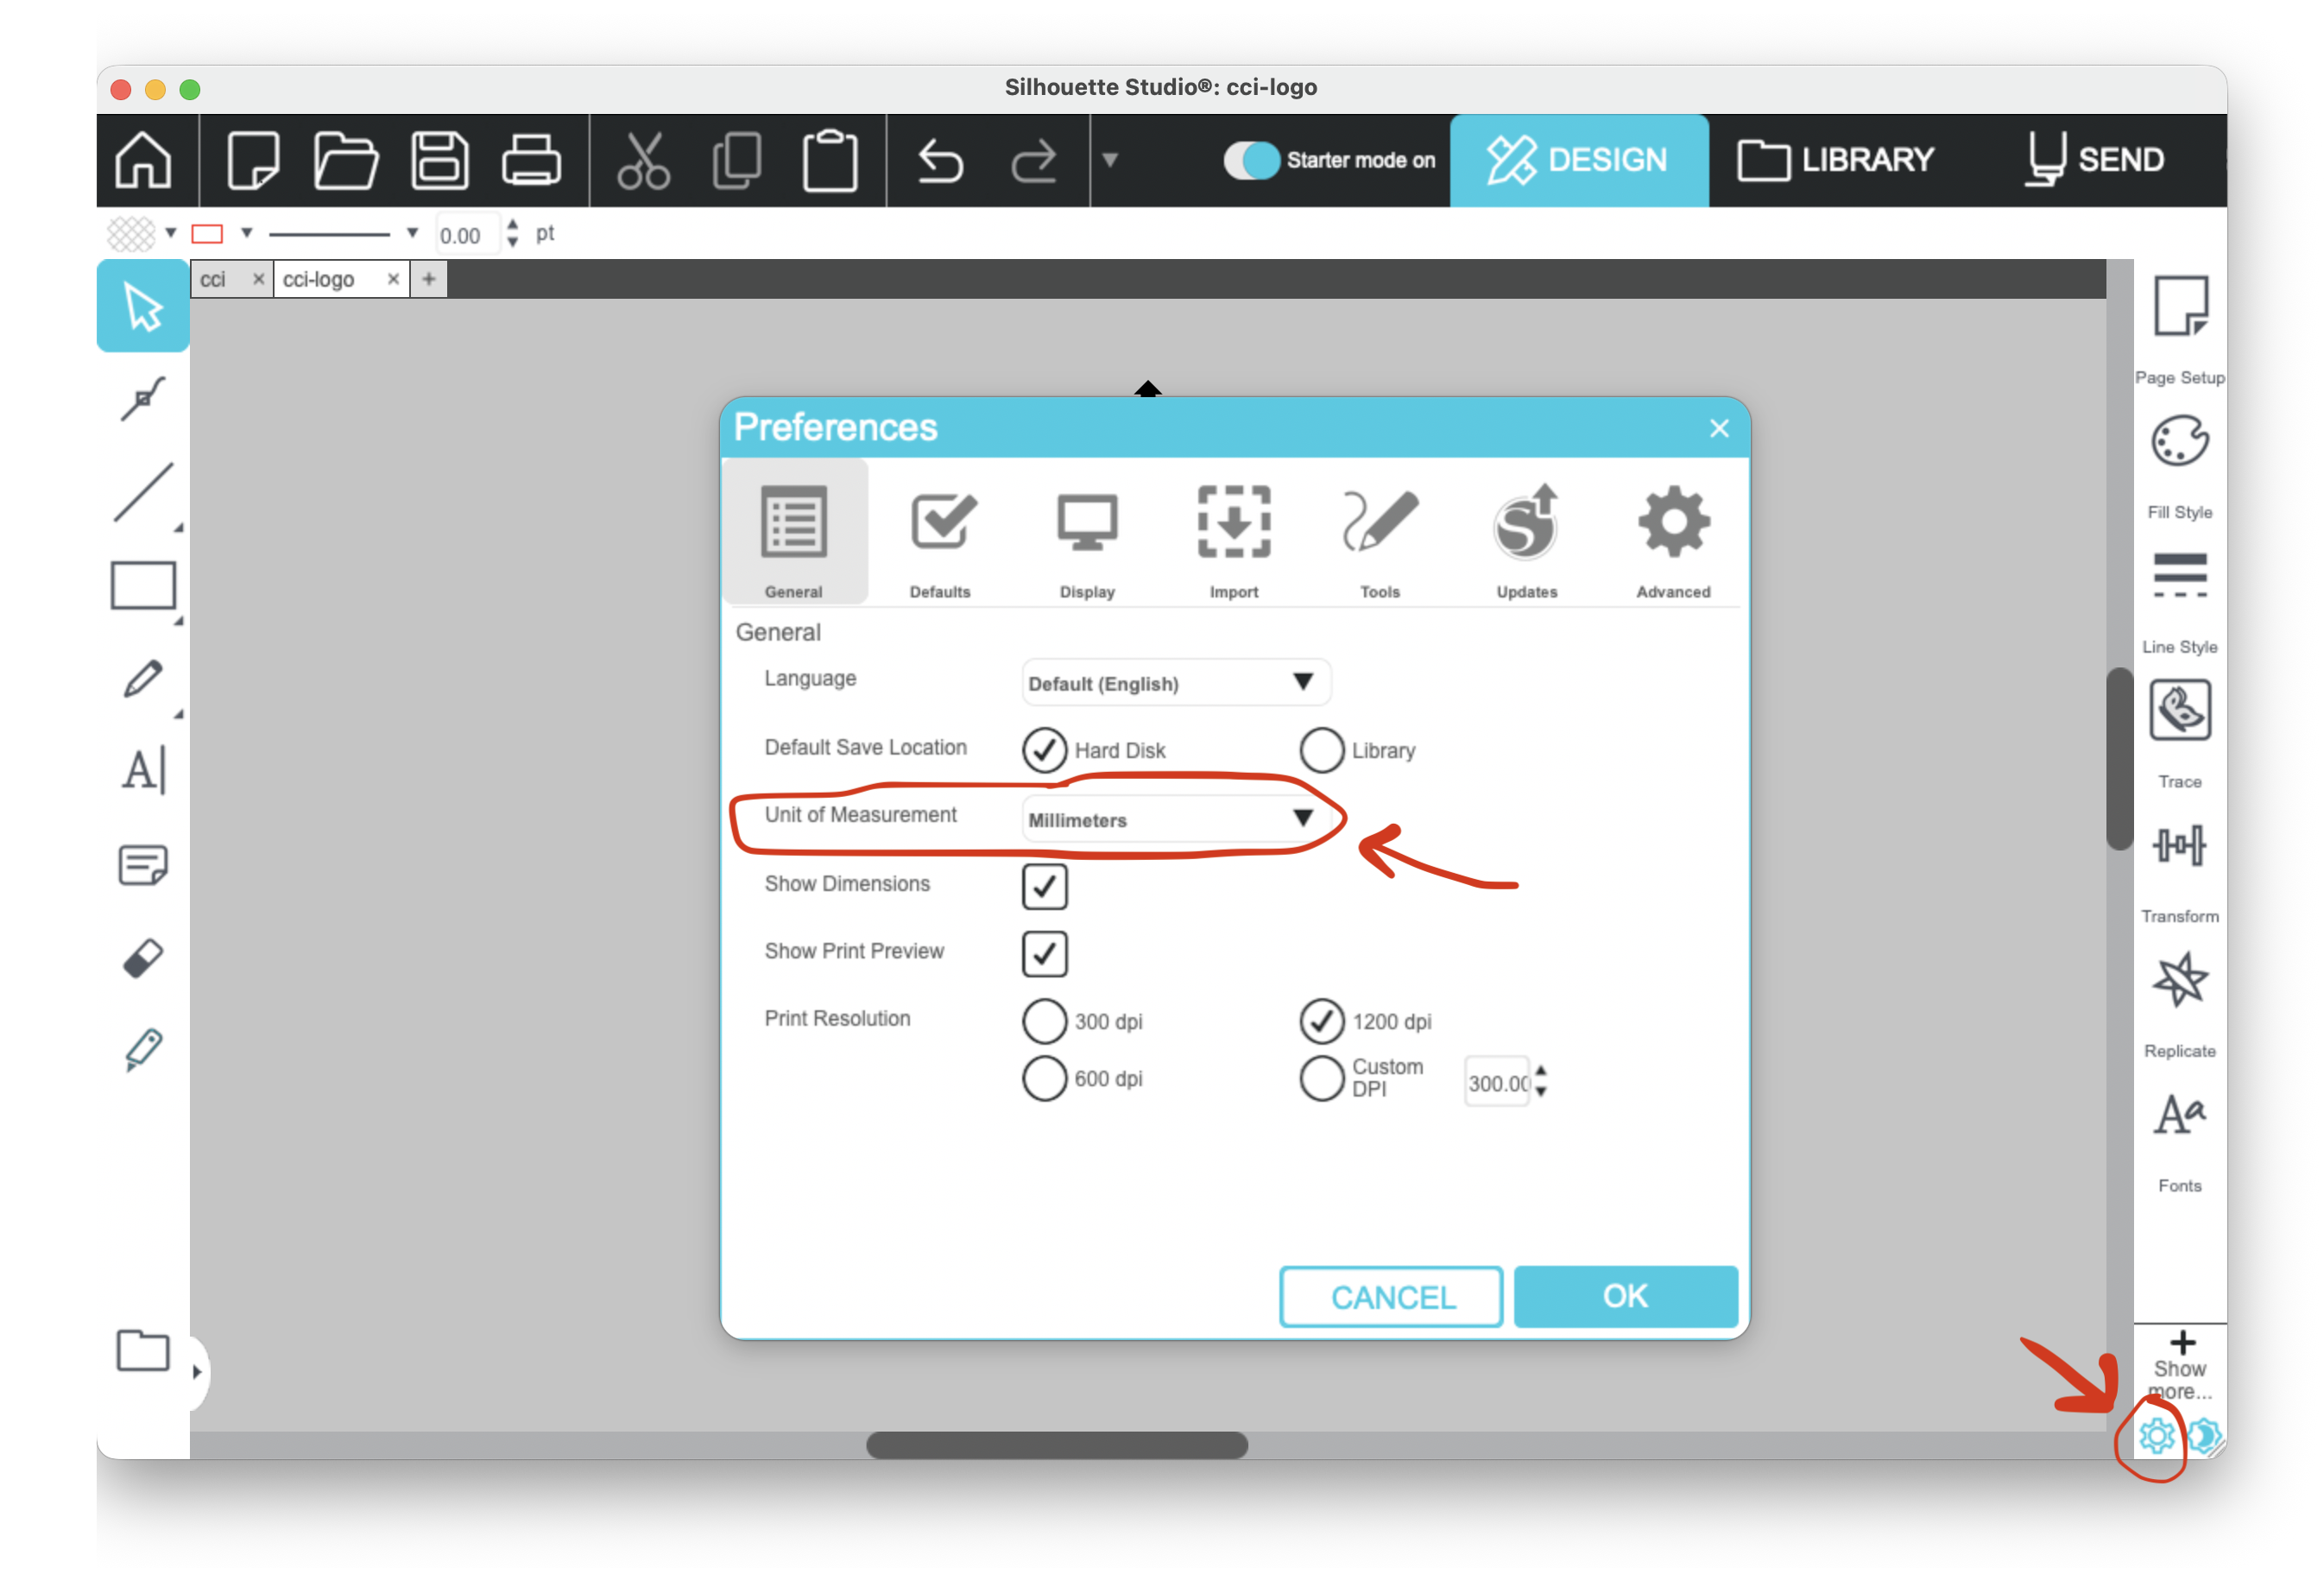Viewport: 2324px width, 1587px height.
Task: Select the 300 dpi print resolution
Action: click(x=1044, y=1021)
